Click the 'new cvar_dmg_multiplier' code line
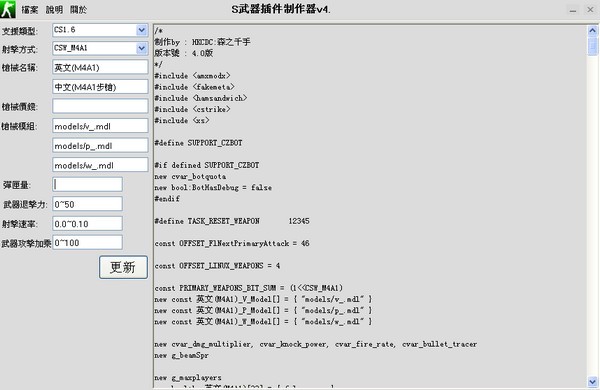This screenshot has height=390, width=600. coord(316,344)
